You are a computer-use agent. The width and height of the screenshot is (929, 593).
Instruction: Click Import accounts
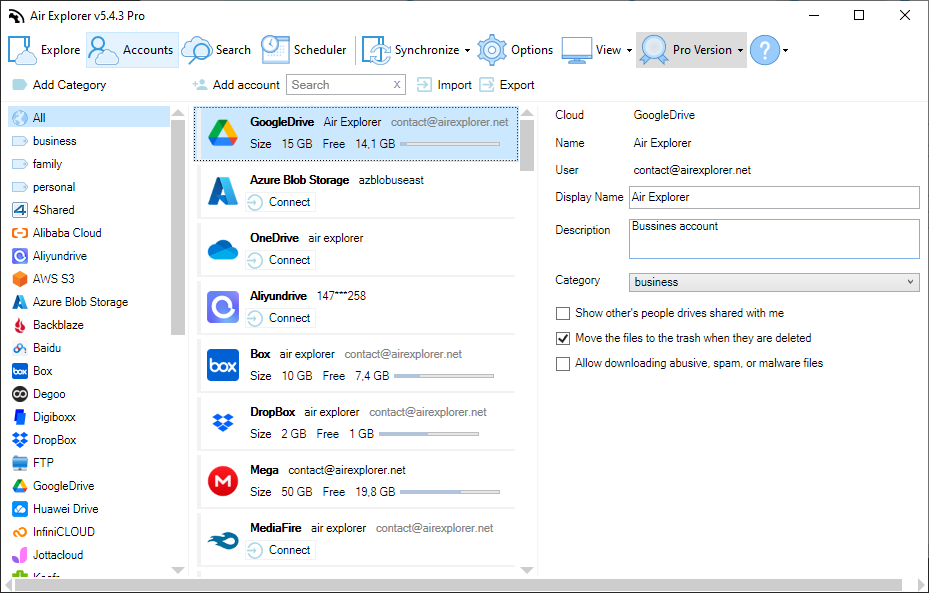pos(444,85)
